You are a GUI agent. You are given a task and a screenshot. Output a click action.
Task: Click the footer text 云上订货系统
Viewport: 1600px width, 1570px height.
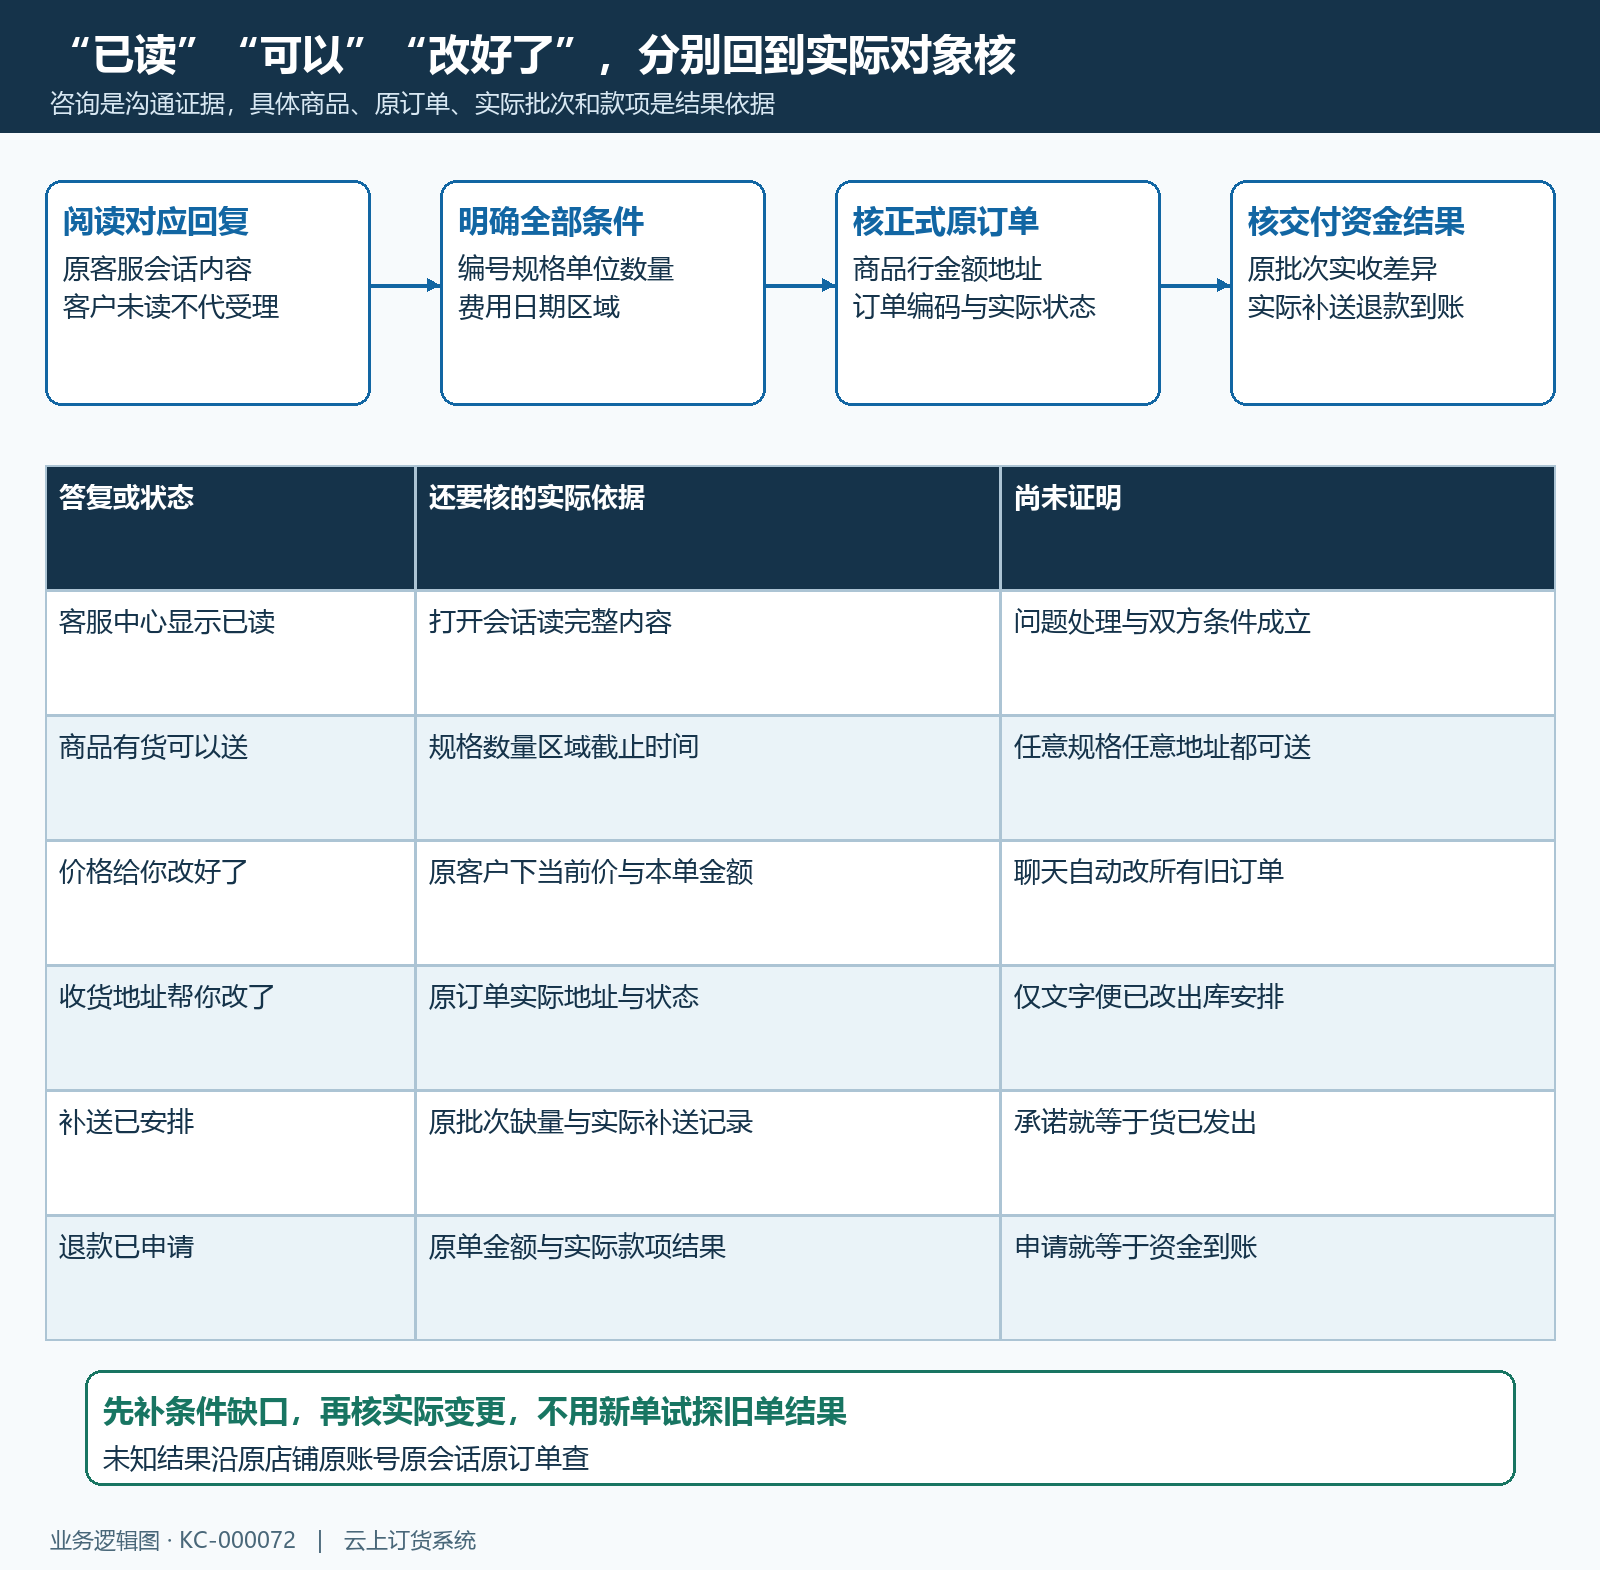(x=410, y=1540)
